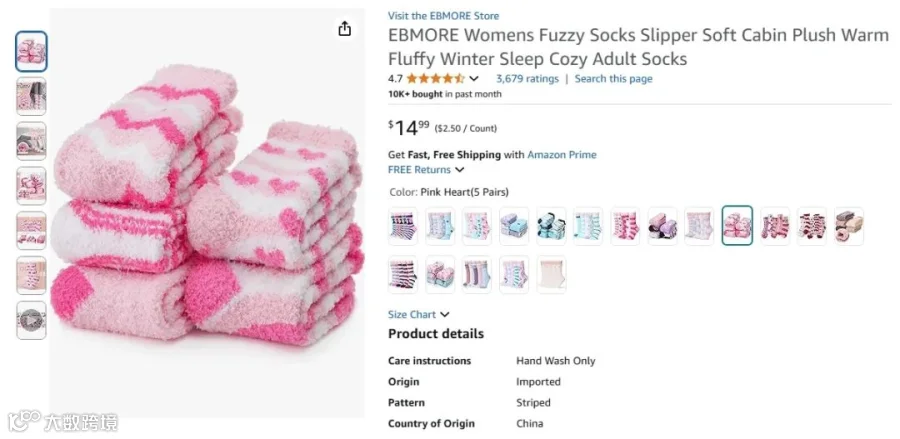Choose the first color swatch in top row
The image size is (900, 439).
pos(403,226)
